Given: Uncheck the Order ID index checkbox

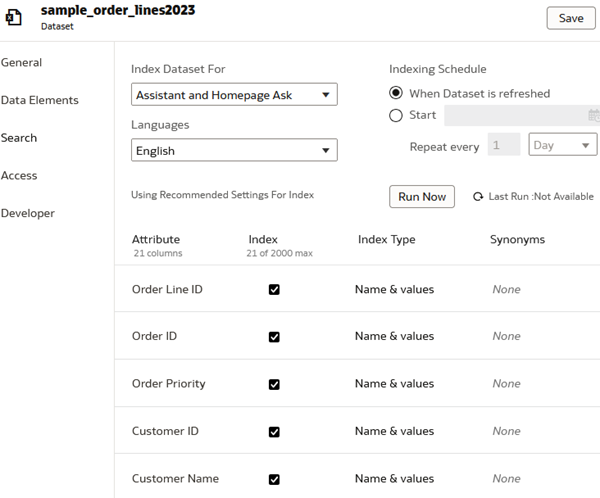Looking at the screenshot, I should click(x=274, y=337).
